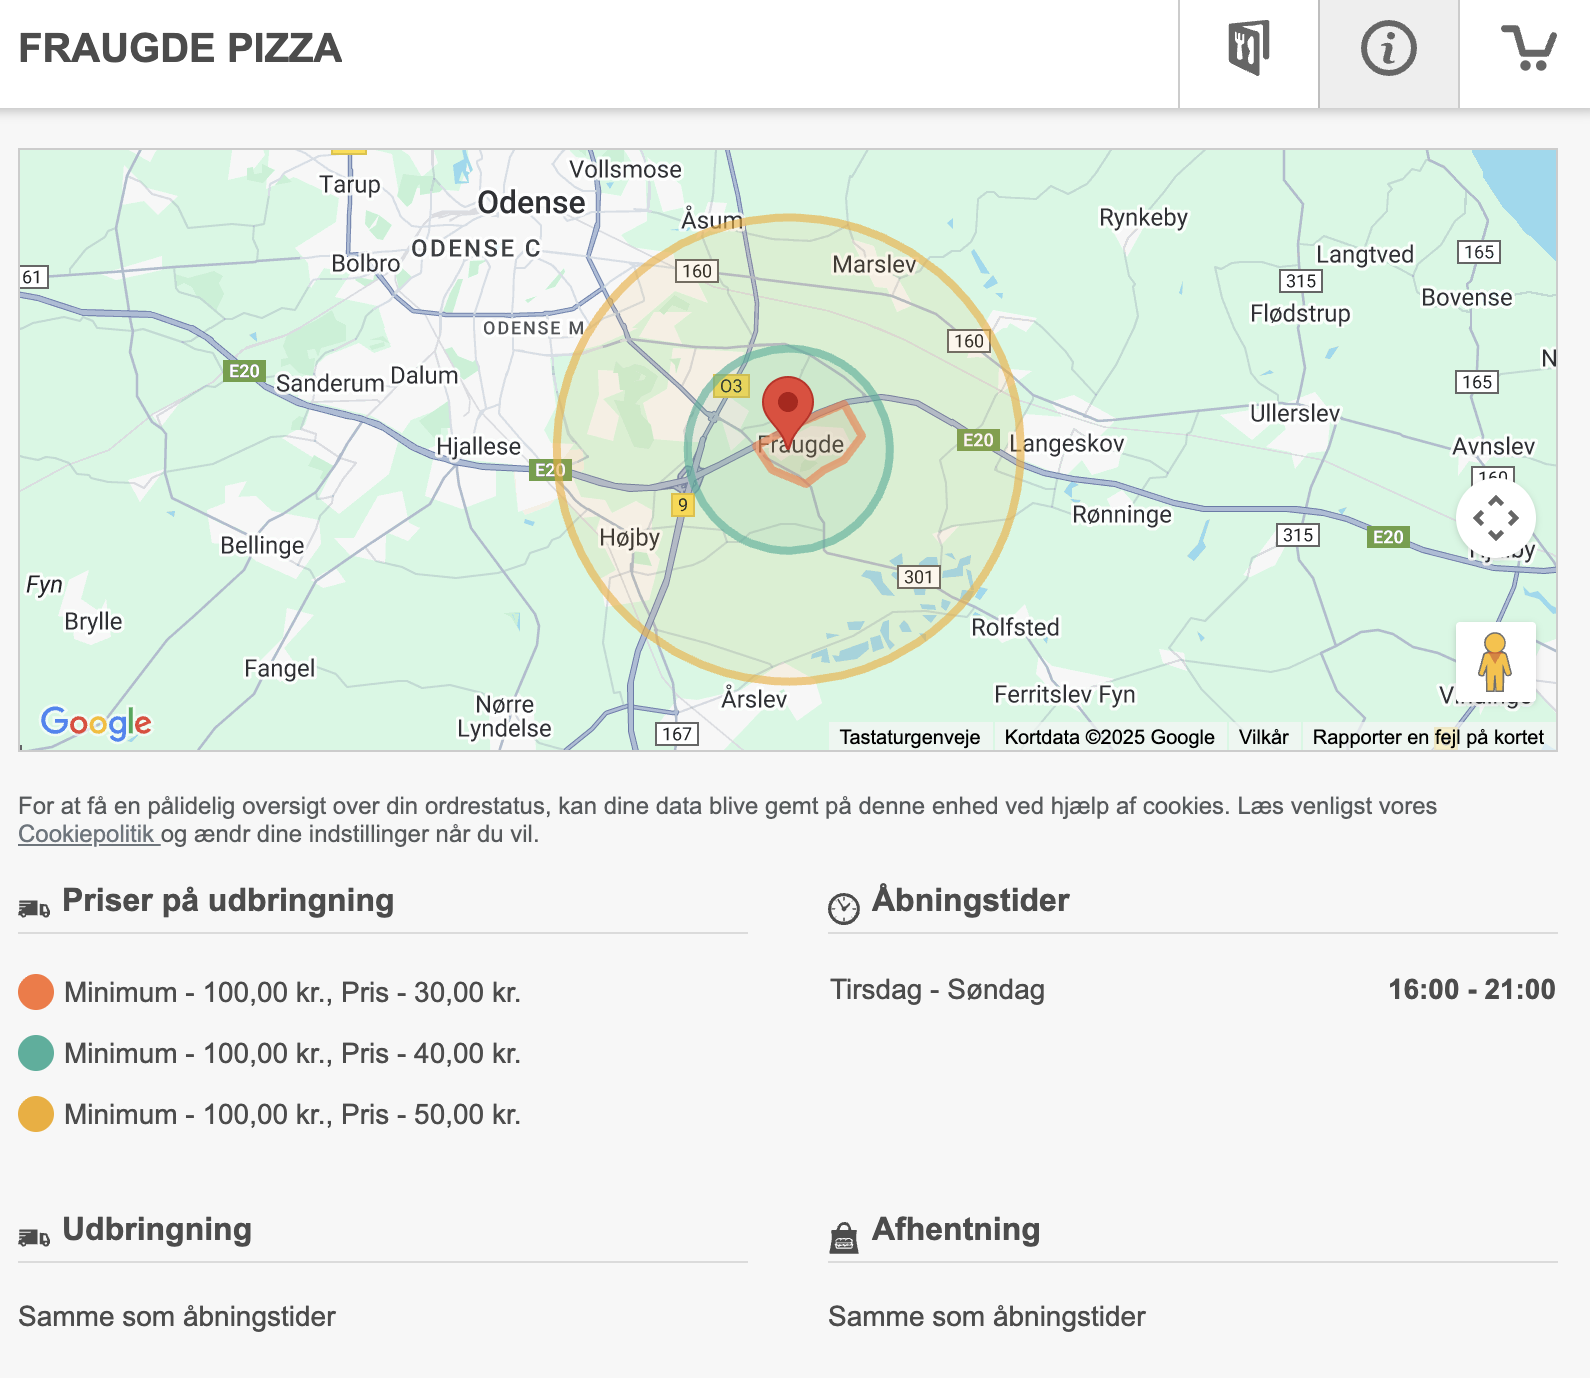This screenshot has width=1590, height=1378.
Task: Click Rapporter en fejl på kortet
Action: click(1428, 737)
